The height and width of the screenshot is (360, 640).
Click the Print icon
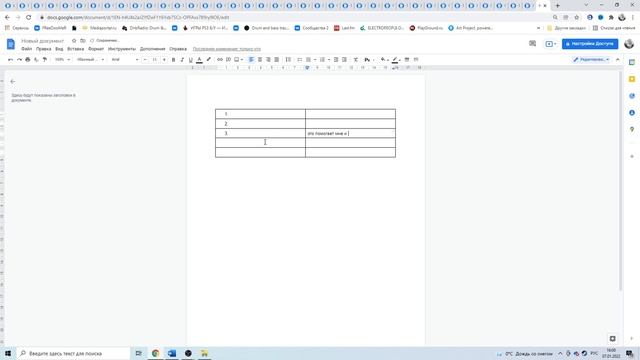pos(28,60)
